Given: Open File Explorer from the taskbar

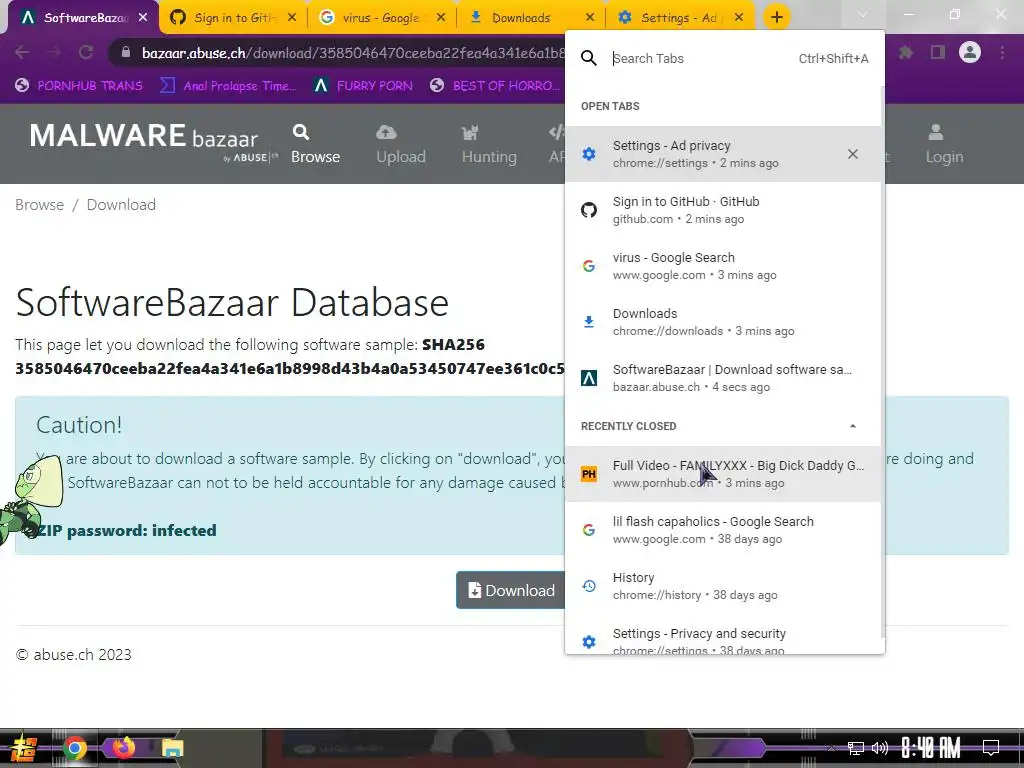Looking at the screenshot, I should point(172,748).
